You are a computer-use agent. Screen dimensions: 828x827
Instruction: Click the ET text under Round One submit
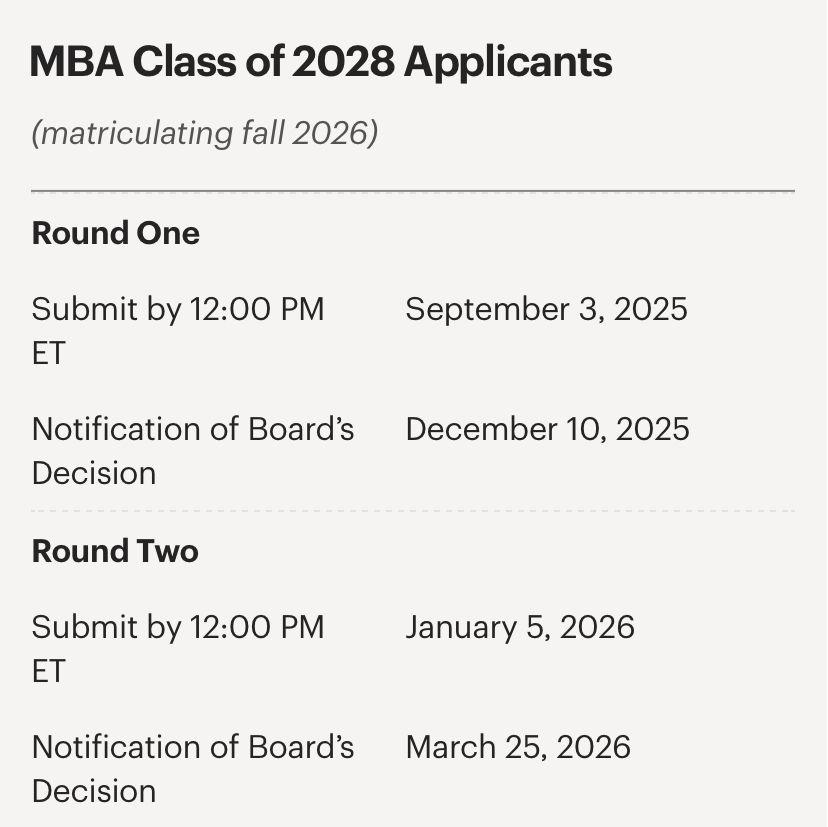coord(49,353)
